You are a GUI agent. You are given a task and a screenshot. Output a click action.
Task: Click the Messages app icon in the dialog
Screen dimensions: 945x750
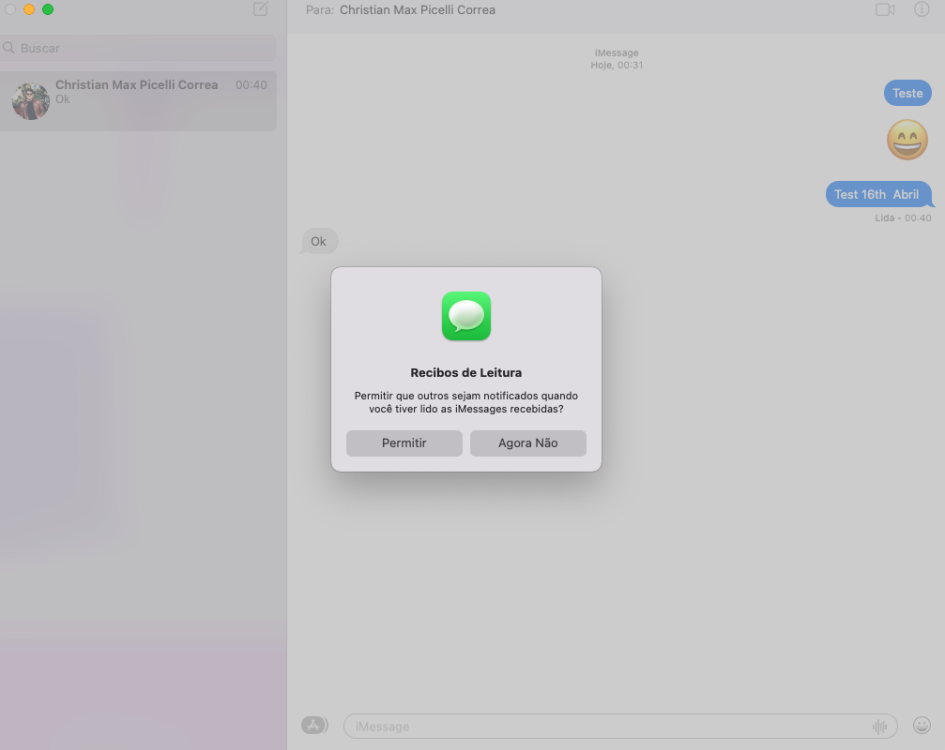466,316
